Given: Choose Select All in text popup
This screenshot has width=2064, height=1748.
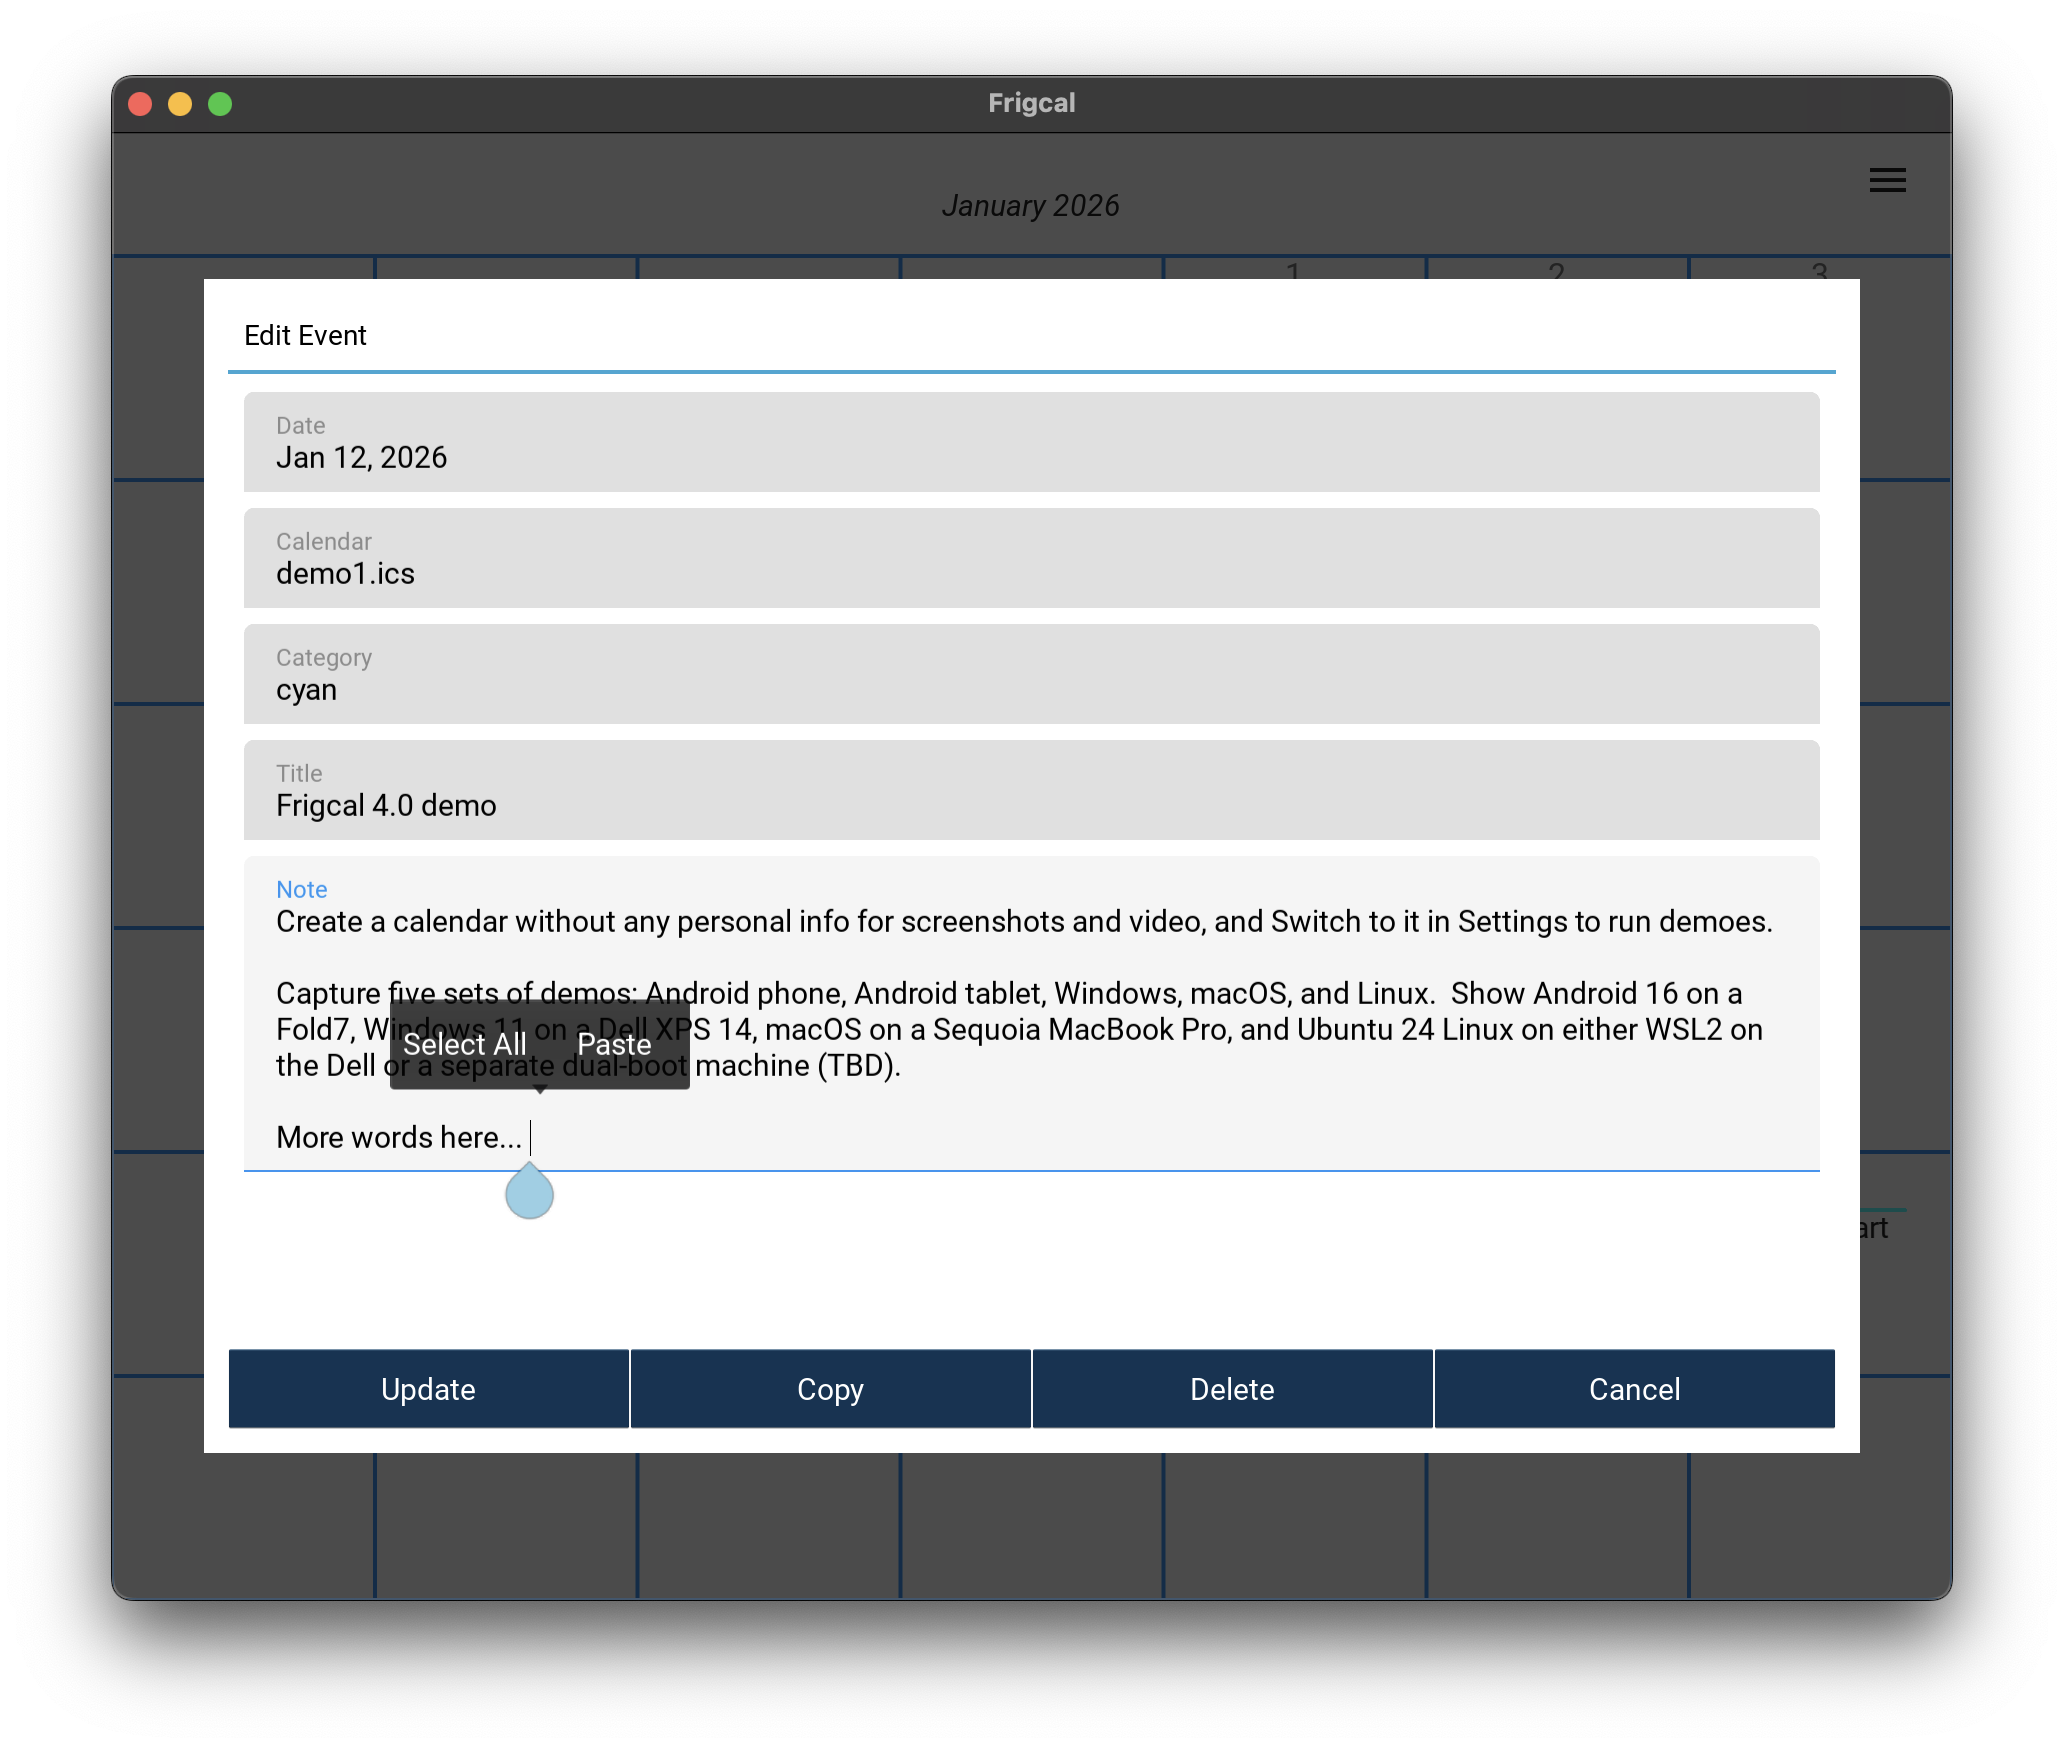Looking at the screenshot, I should pyautogui.click(x=465, y=1045).
